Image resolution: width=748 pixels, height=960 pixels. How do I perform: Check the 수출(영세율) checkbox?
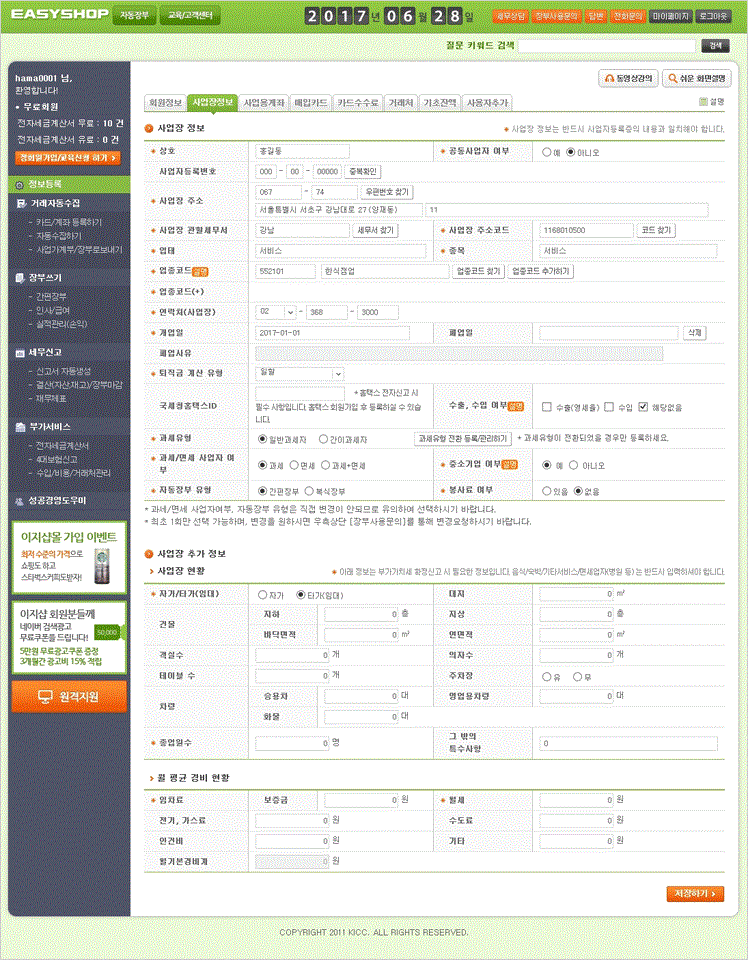(x=547, y=407)
